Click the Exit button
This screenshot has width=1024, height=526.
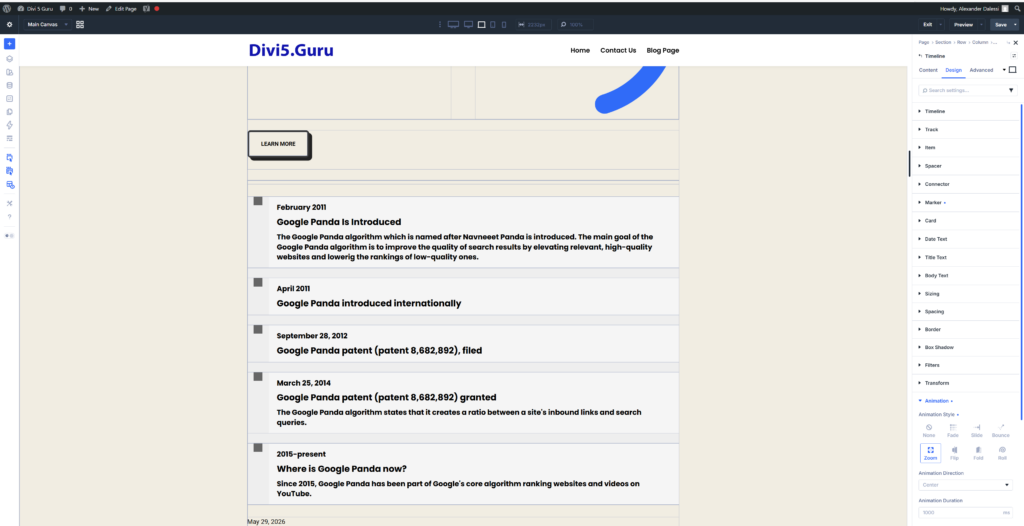927,24
